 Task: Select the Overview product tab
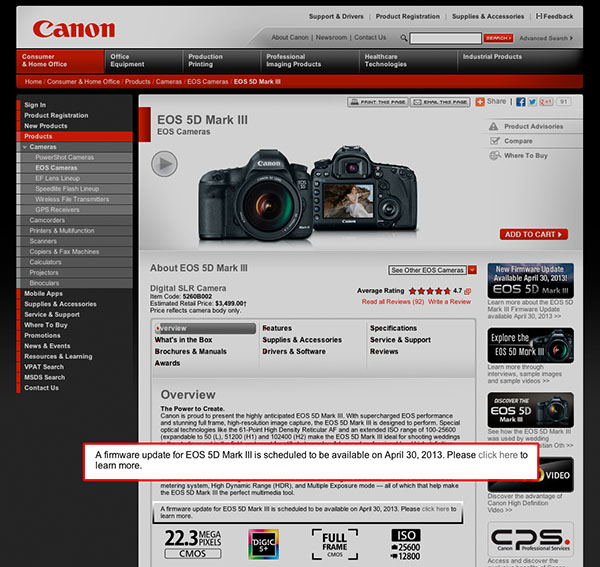coord(205,328)
